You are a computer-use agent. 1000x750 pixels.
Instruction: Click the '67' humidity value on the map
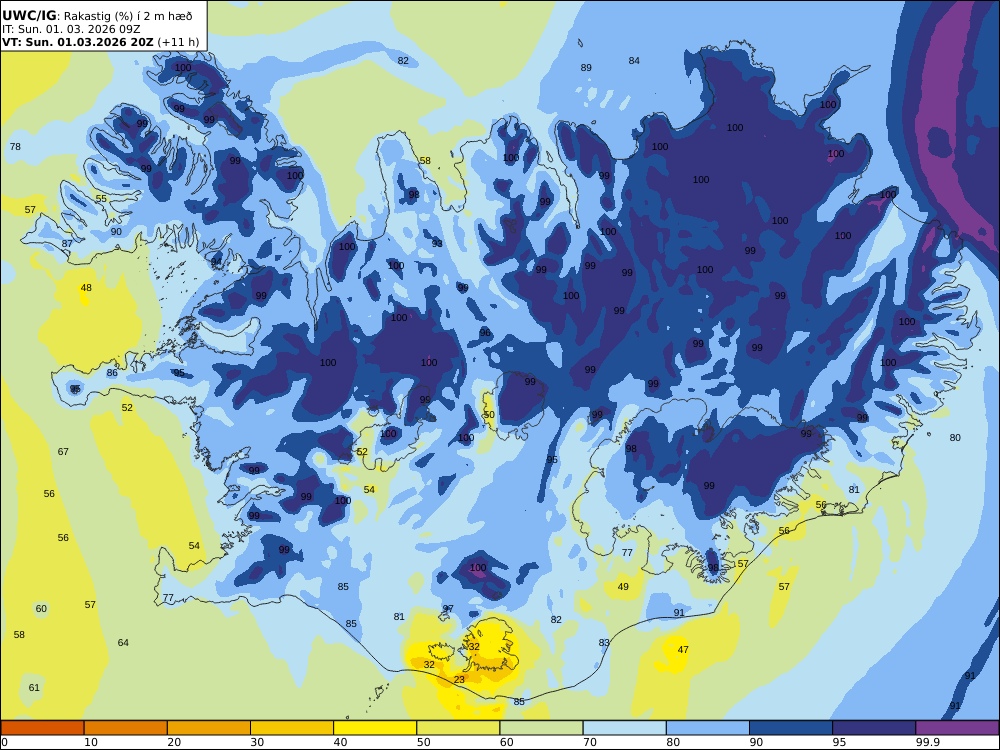(63, 452)
